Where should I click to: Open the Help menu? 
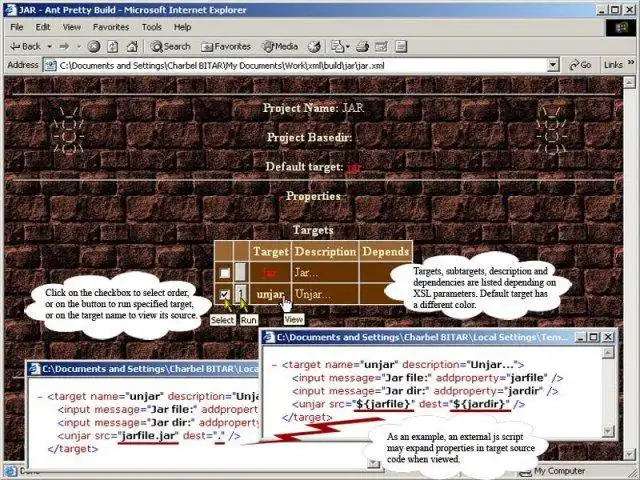tap(182, 27)
